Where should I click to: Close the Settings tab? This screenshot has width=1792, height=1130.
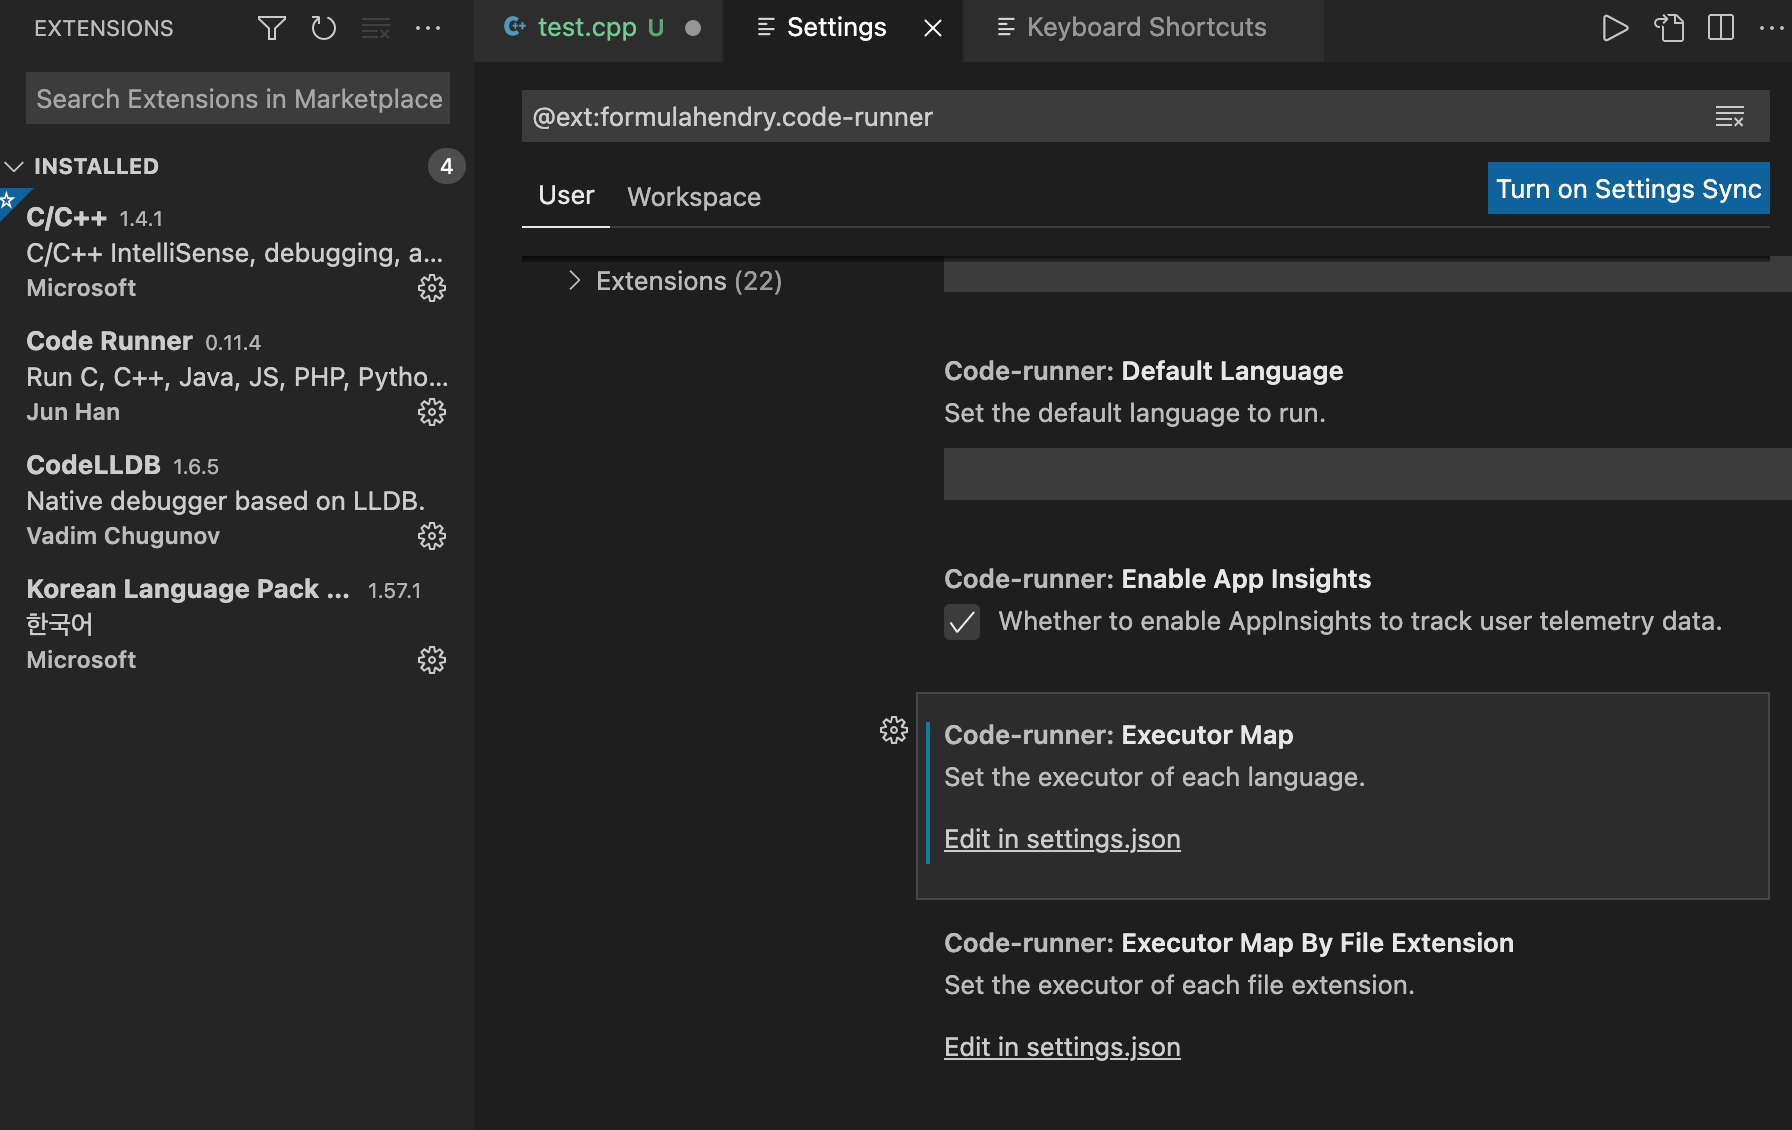coord(933,28)
